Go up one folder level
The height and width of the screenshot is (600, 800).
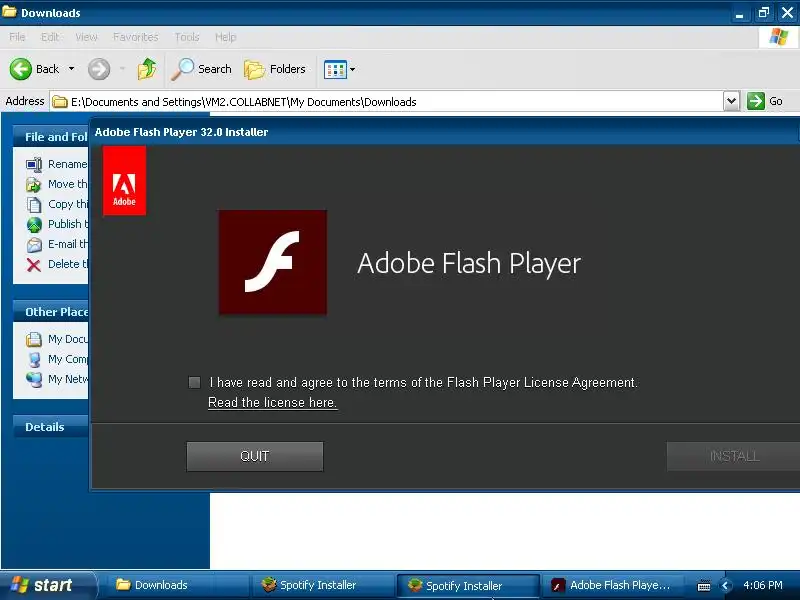click(147, 69)
